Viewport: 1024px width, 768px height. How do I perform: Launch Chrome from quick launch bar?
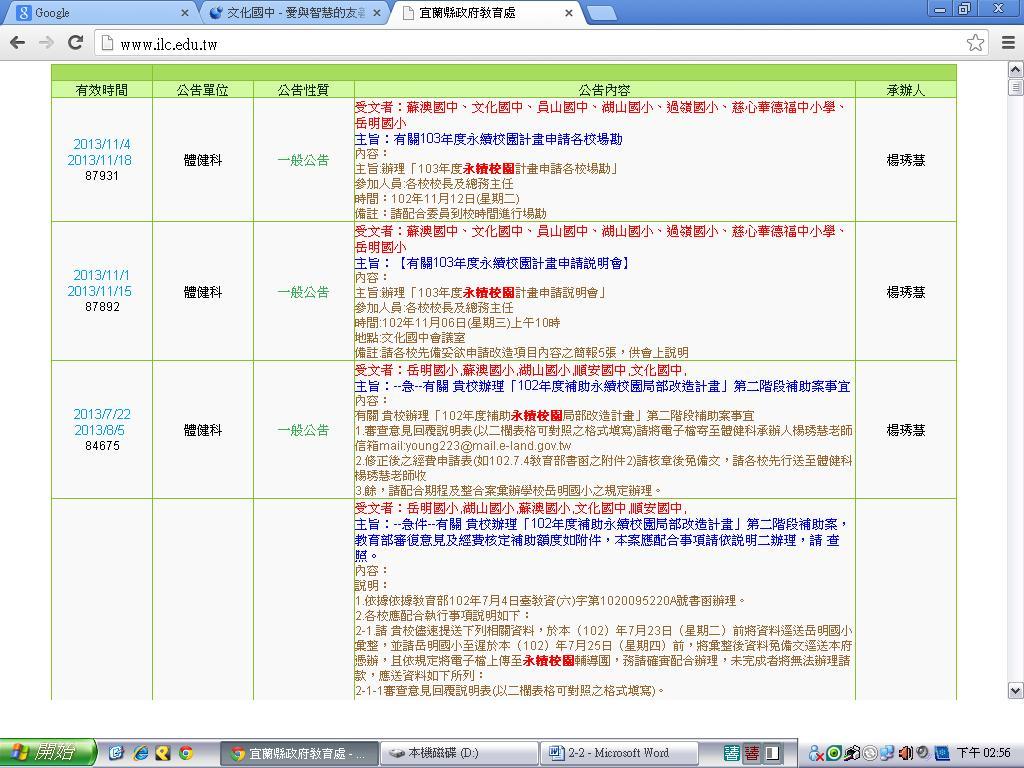[x=185, y=753]
